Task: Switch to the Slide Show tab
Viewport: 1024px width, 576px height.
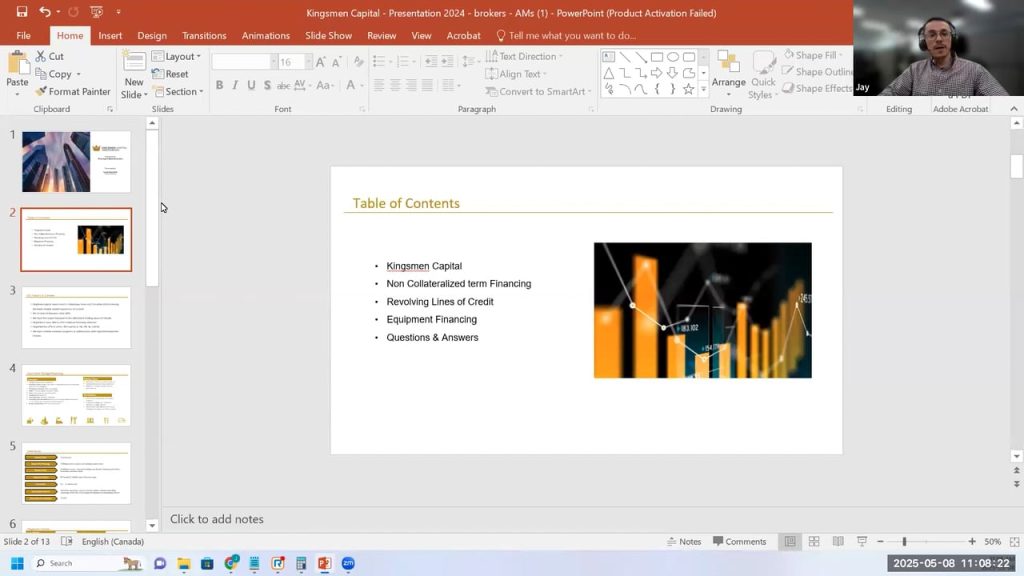Action: [x=328, y=36]
